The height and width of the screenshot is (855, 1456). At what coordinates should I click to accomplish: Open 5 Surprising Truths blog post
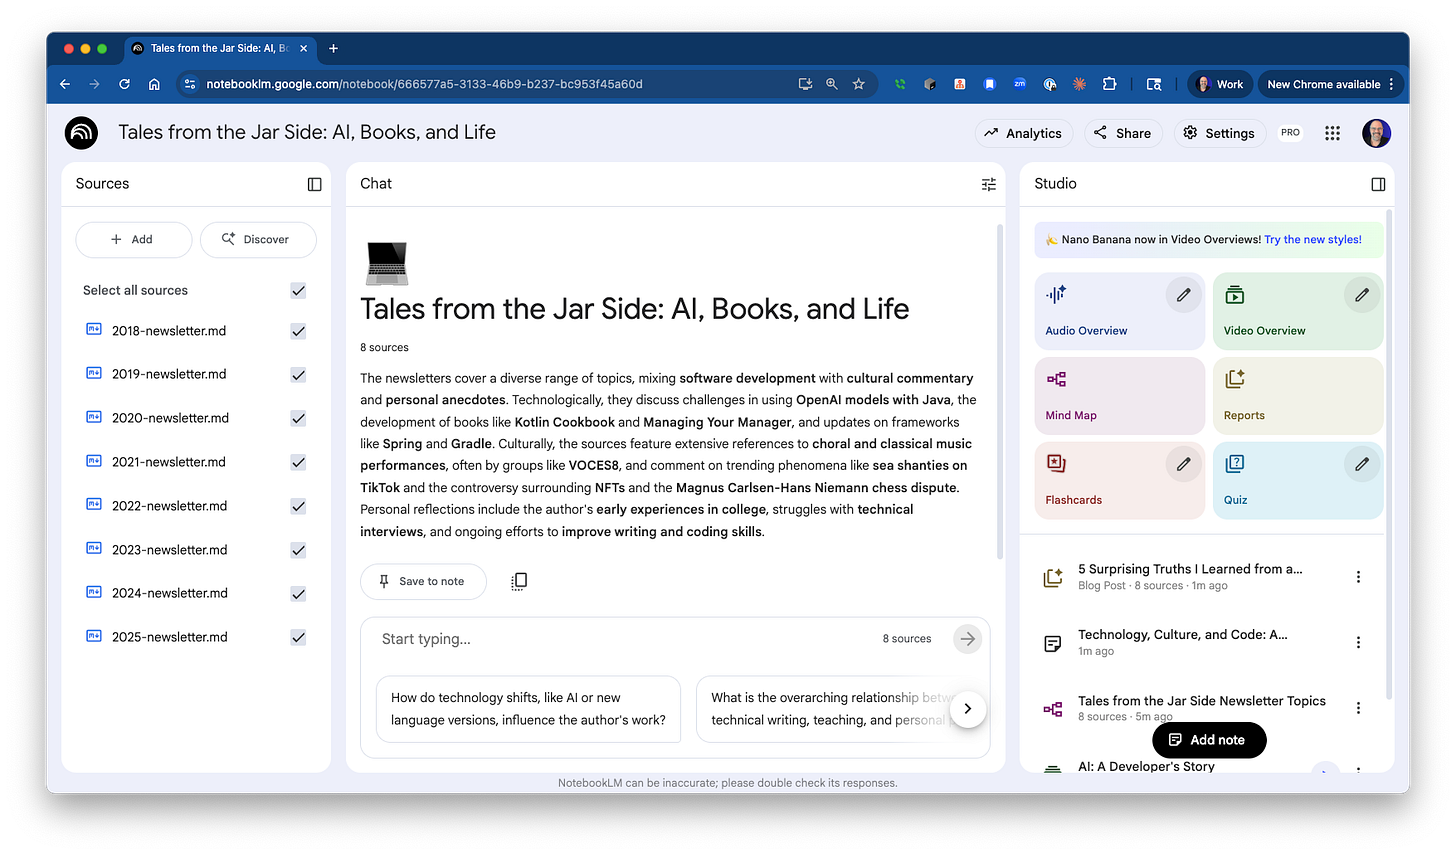pyautogui.click(x=1190, y=577)
